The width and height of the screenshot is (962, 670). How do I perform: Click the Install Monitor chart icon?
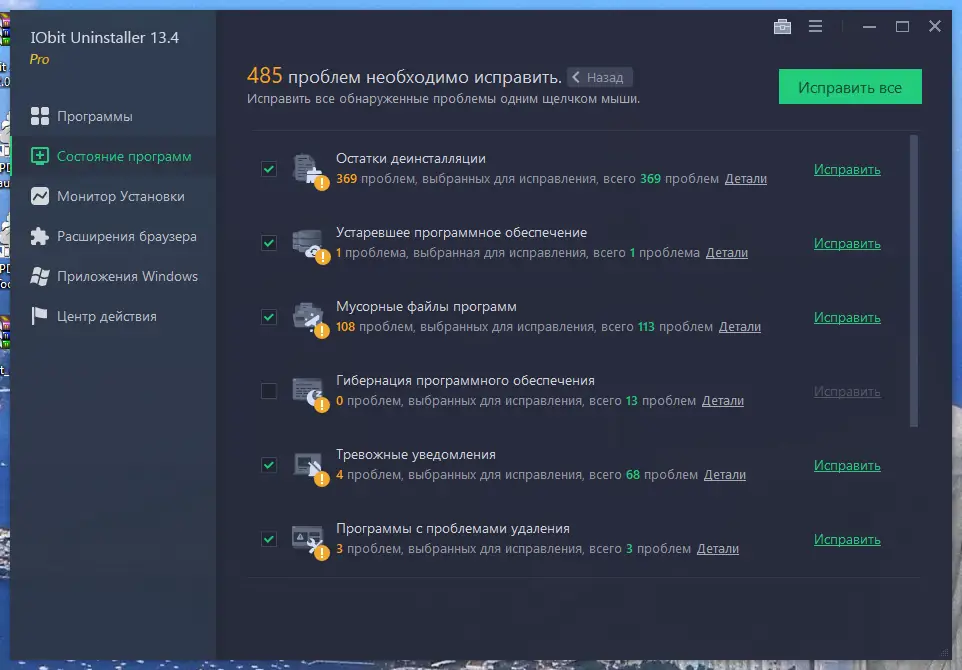40,196
